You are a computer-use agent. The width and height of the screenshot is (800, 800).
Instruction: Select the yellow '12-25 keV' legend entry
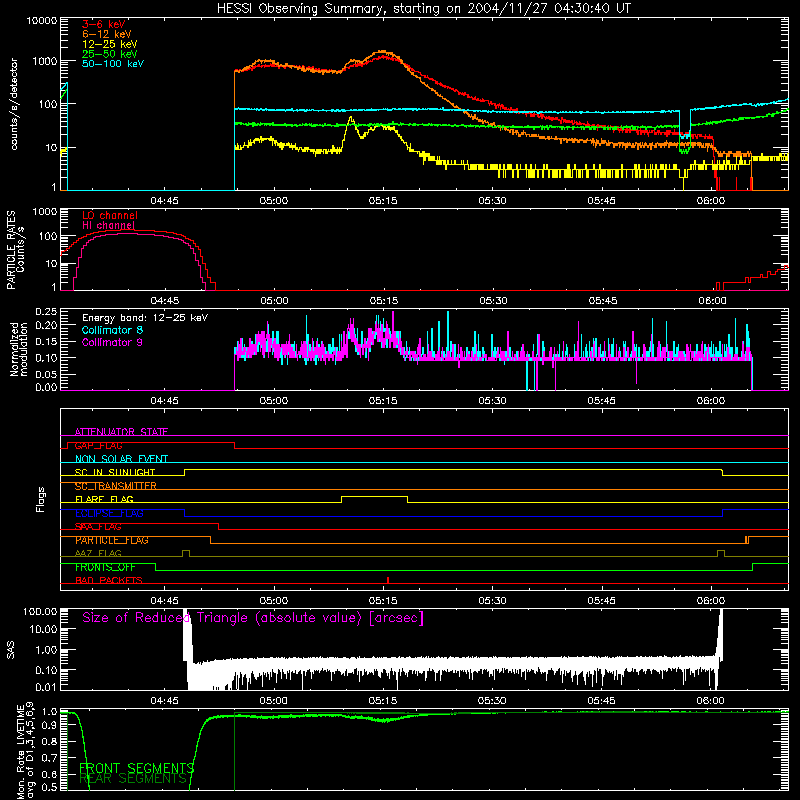[110, 44]
